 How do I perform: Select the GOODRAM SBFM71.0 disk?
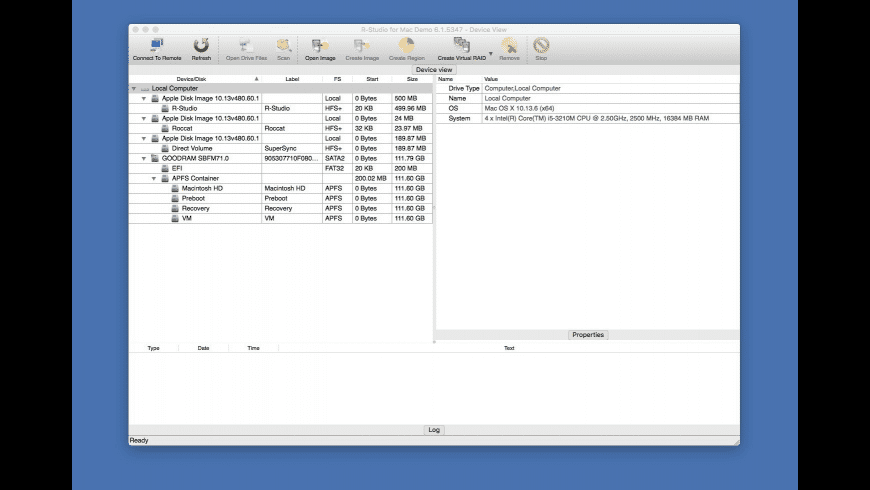click(281, 158)
